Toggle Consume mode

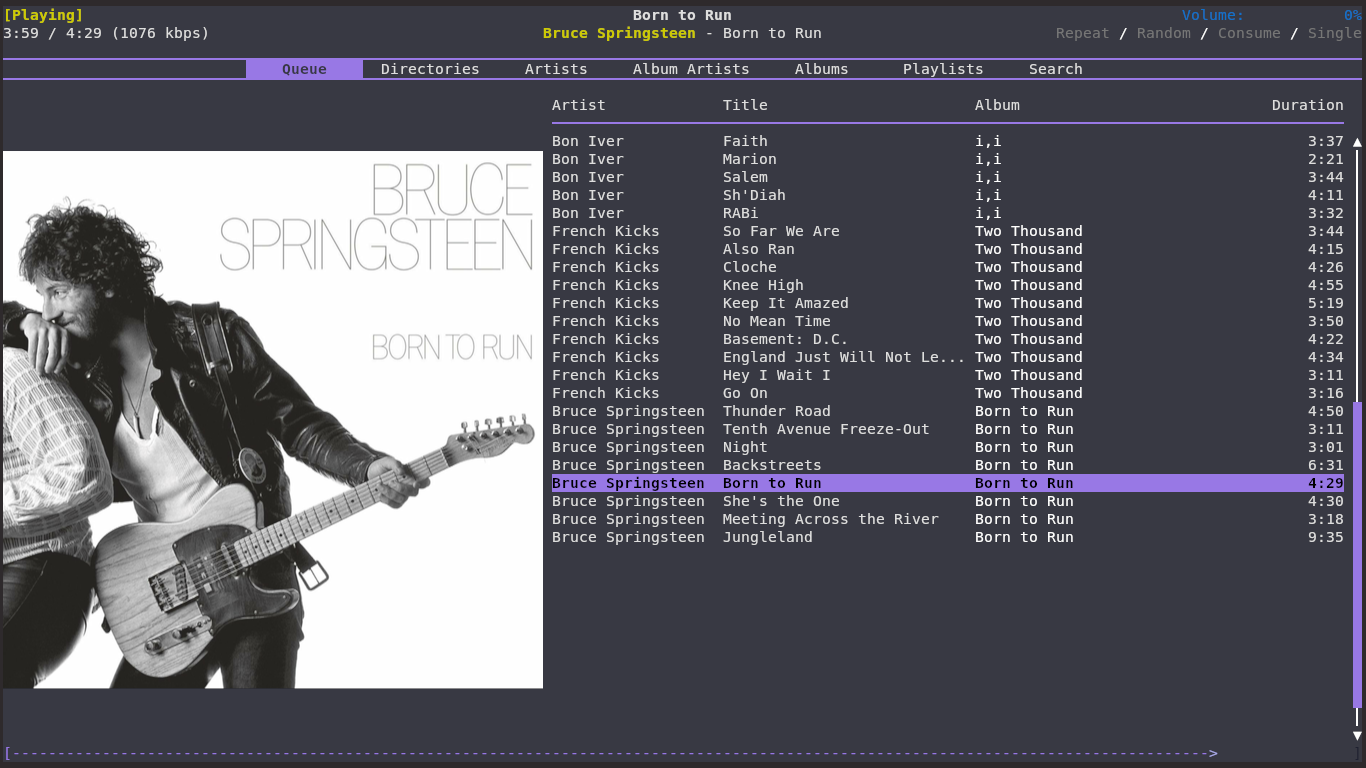point(1249,33)
